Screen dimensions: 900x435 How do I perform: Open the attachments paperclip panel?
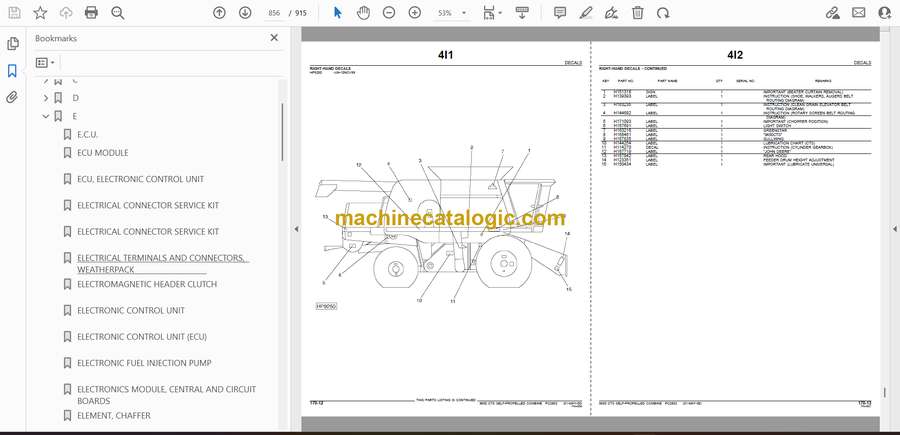[12, 97]
